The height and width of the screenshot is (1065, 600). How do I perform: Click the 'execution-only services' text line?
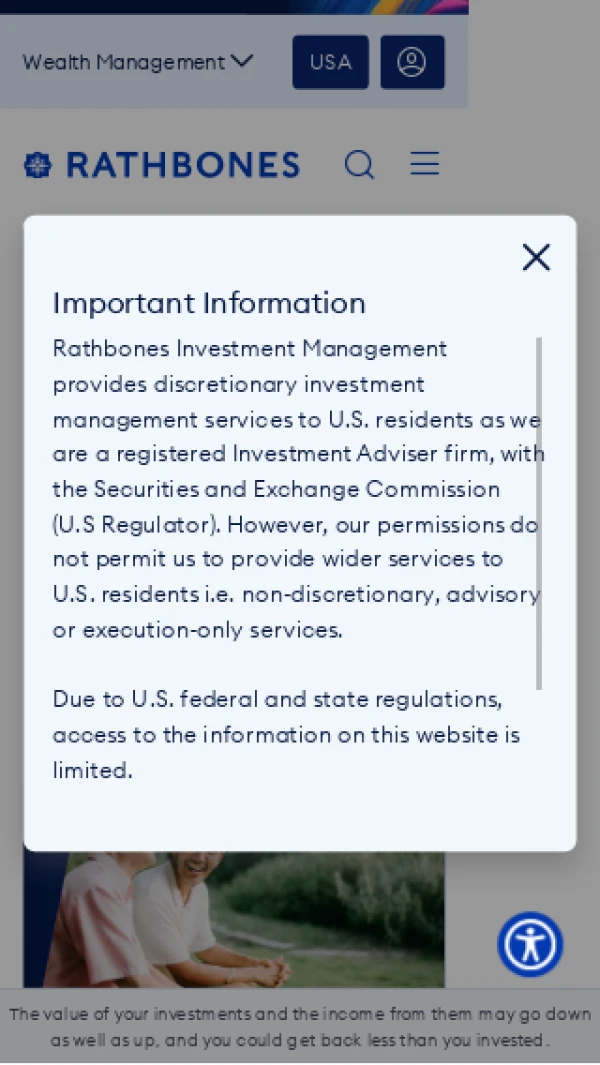(197, 630)
